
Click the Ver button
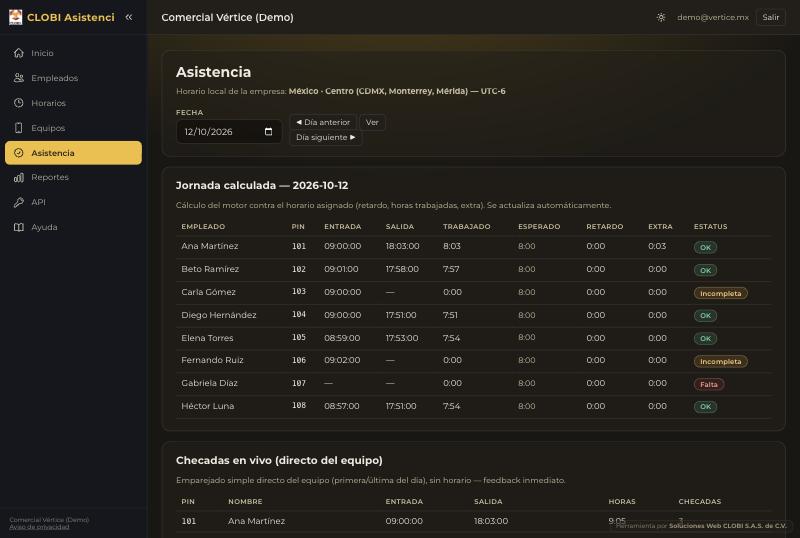point(372,123)
